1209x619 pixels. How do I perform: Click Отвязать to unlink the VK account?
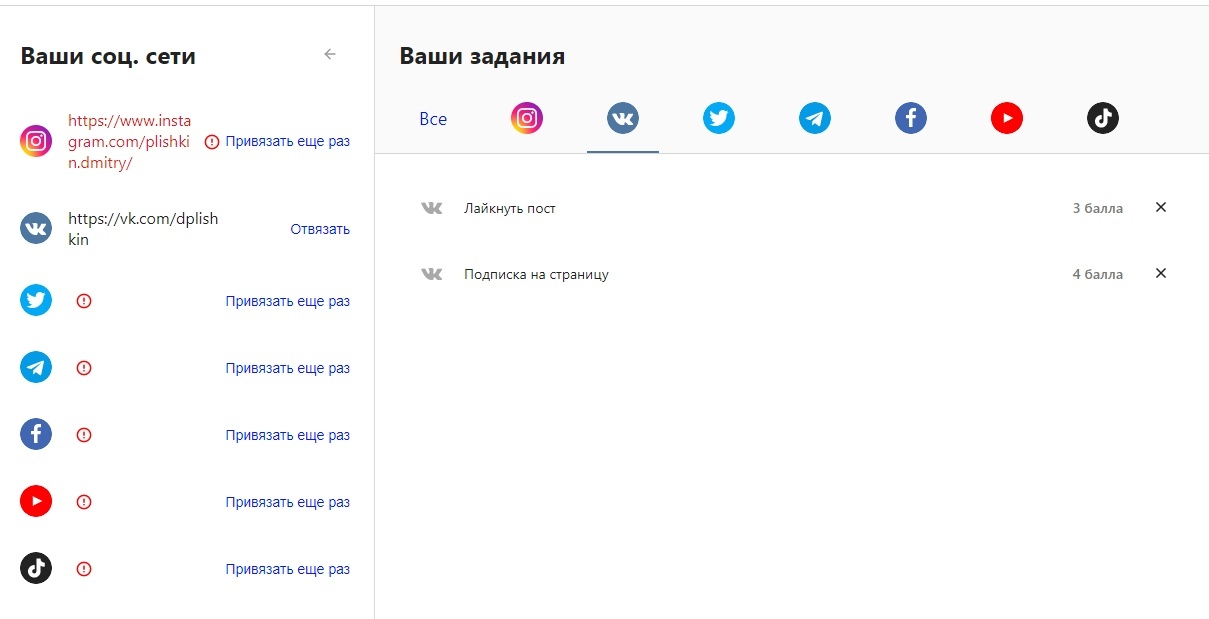[320, 229]
